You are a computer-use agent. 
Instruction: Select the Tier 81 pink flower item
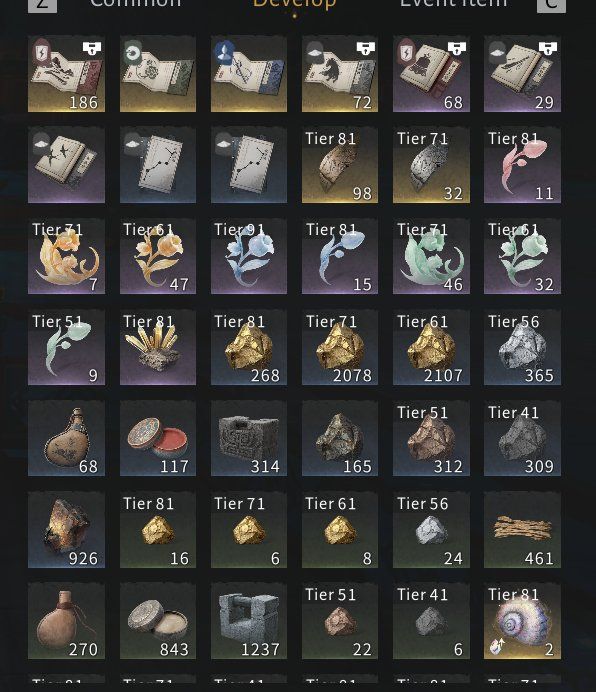pyautogui.click(x=522, y=165)
